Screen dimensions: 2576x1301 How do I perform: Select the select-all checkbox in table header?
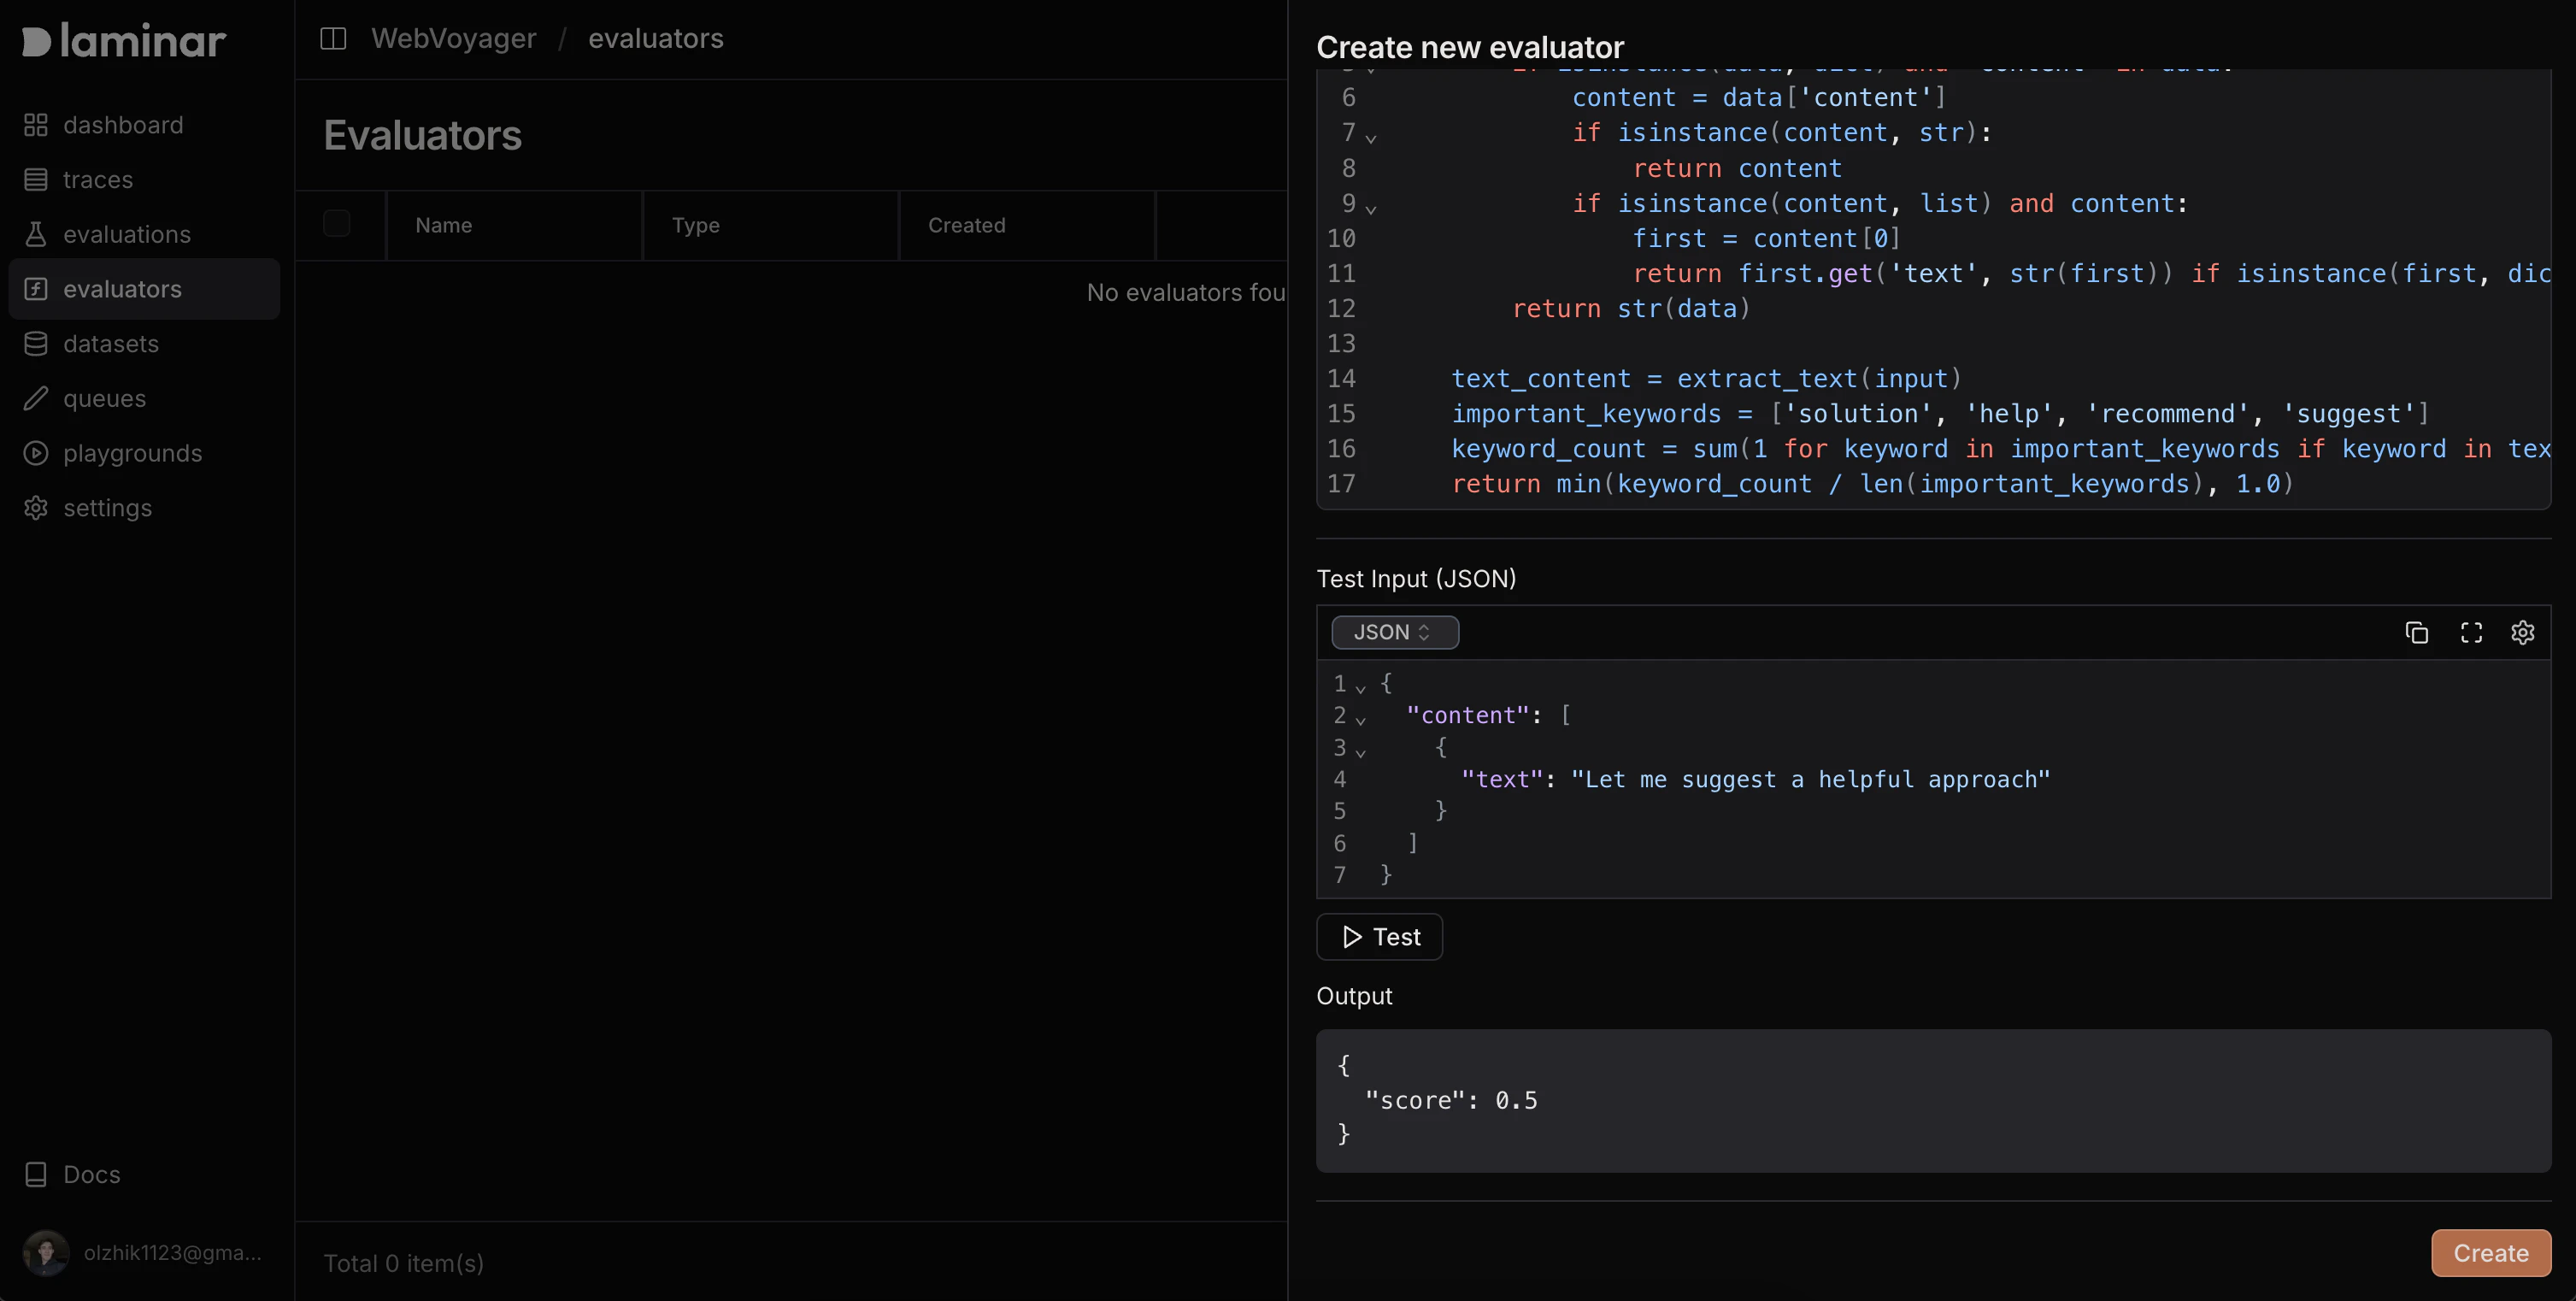(x=337, y=224)
